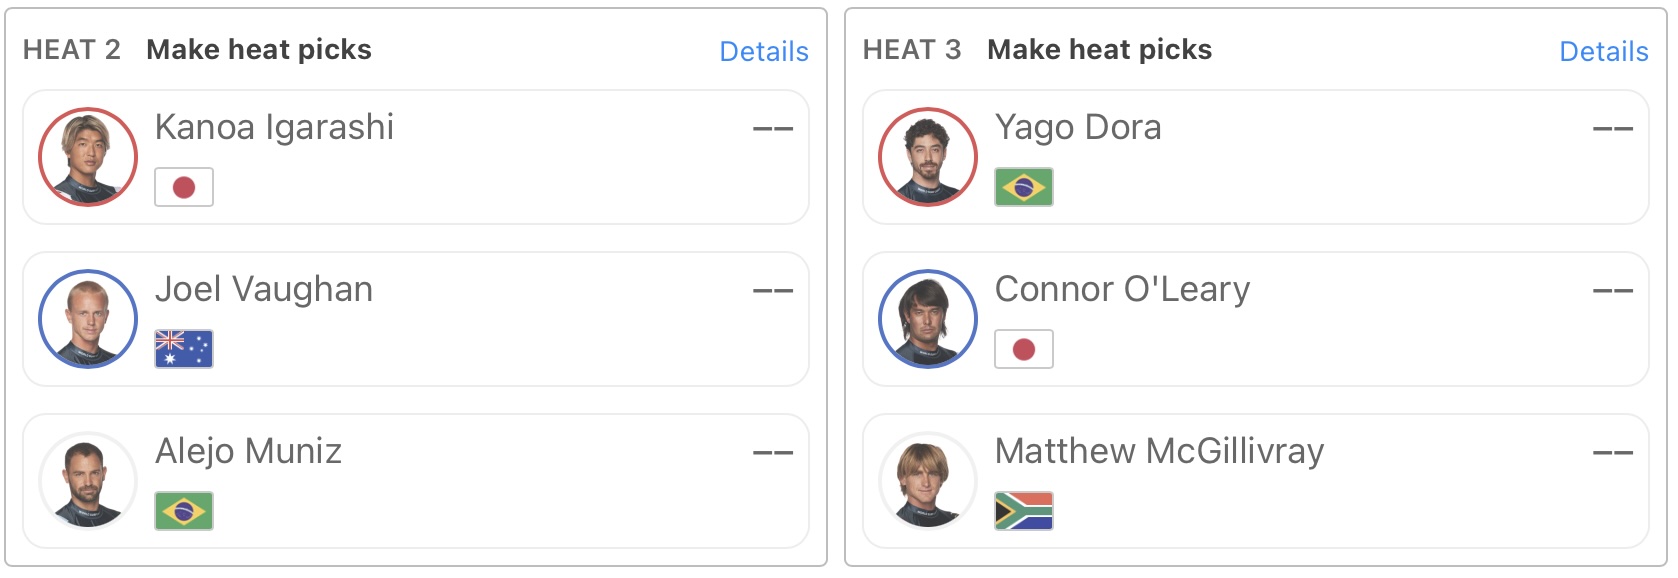Click Joel Vaughan's Australia flag icon

(x=184, y=349)
